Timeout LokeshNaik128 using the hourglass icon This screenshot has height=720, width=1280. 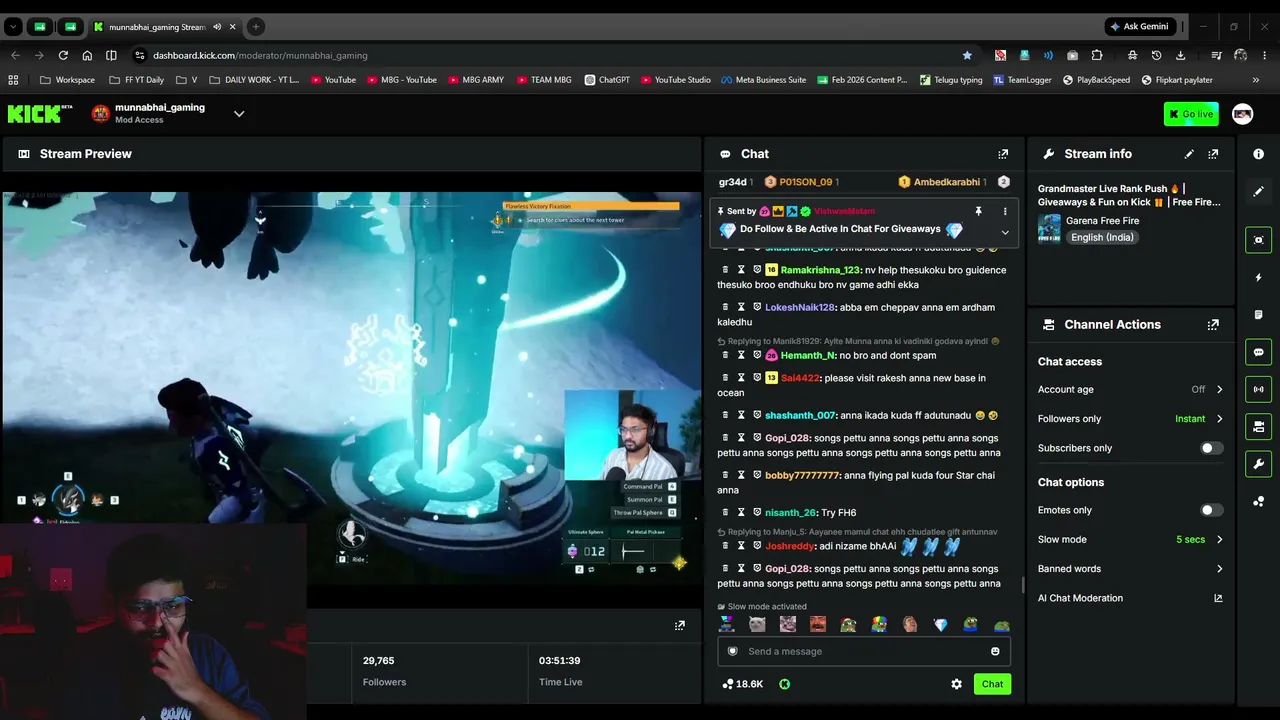(742, 307)
